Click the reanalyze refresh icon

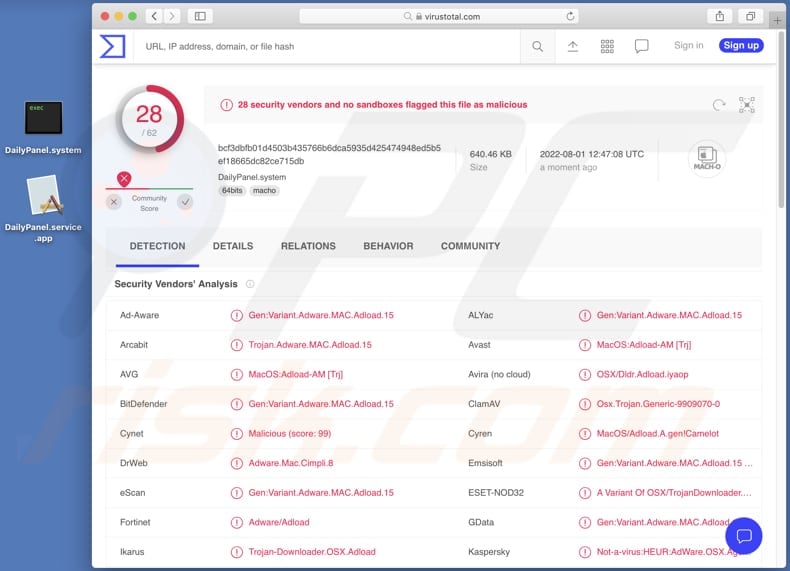[x=719, y=105]
